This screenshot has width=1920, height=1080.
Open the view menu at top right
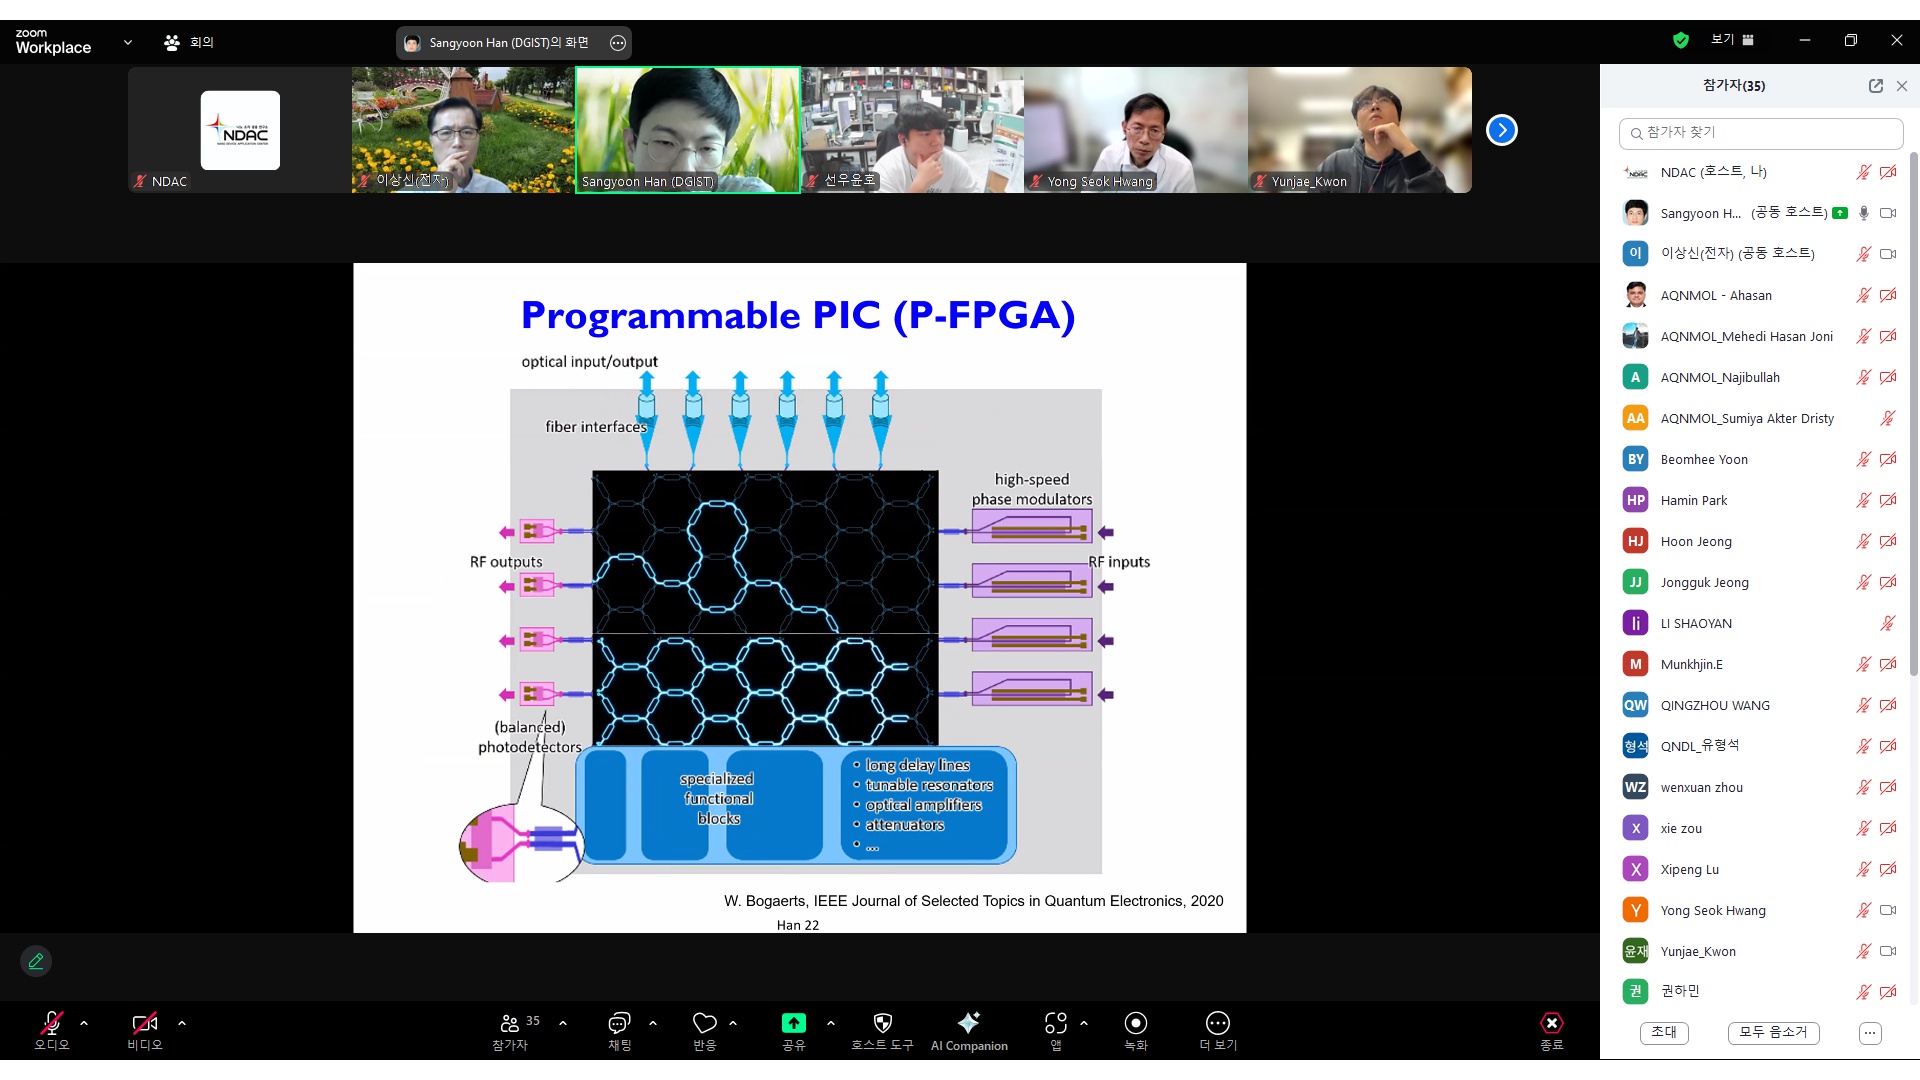point(1733,40)
